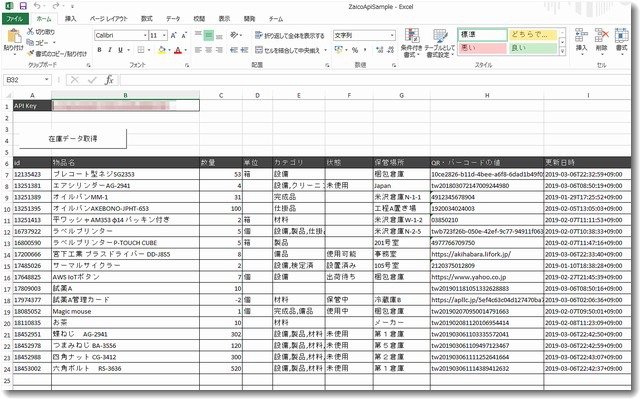Click the Save icon in quick access toolbar
Screen dimensions: 640x399
coord(23,6)
